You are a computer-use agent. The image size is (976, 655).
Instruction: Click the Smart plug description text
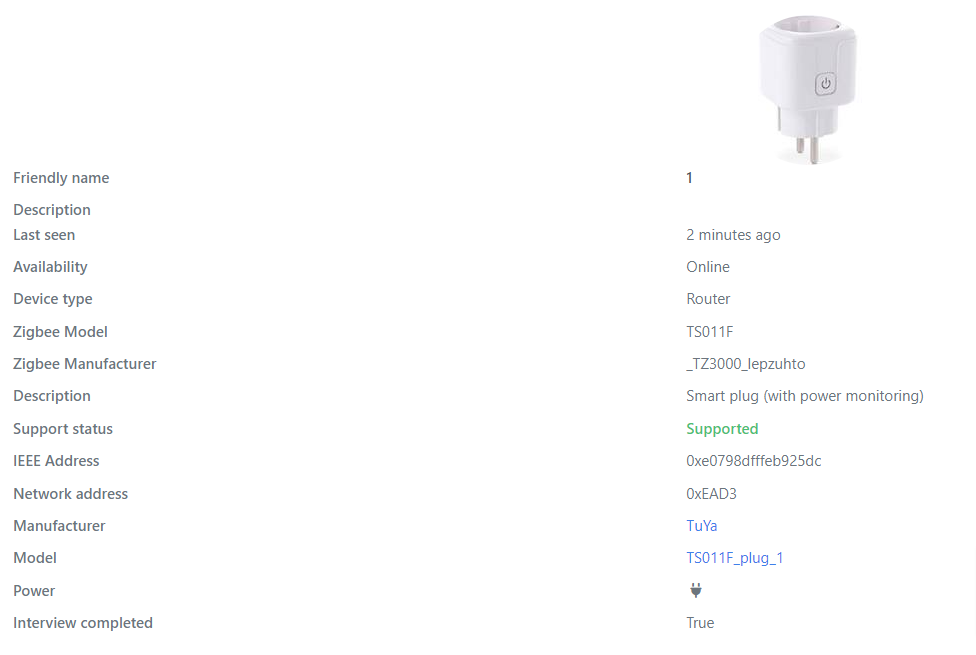coord(804,395)
